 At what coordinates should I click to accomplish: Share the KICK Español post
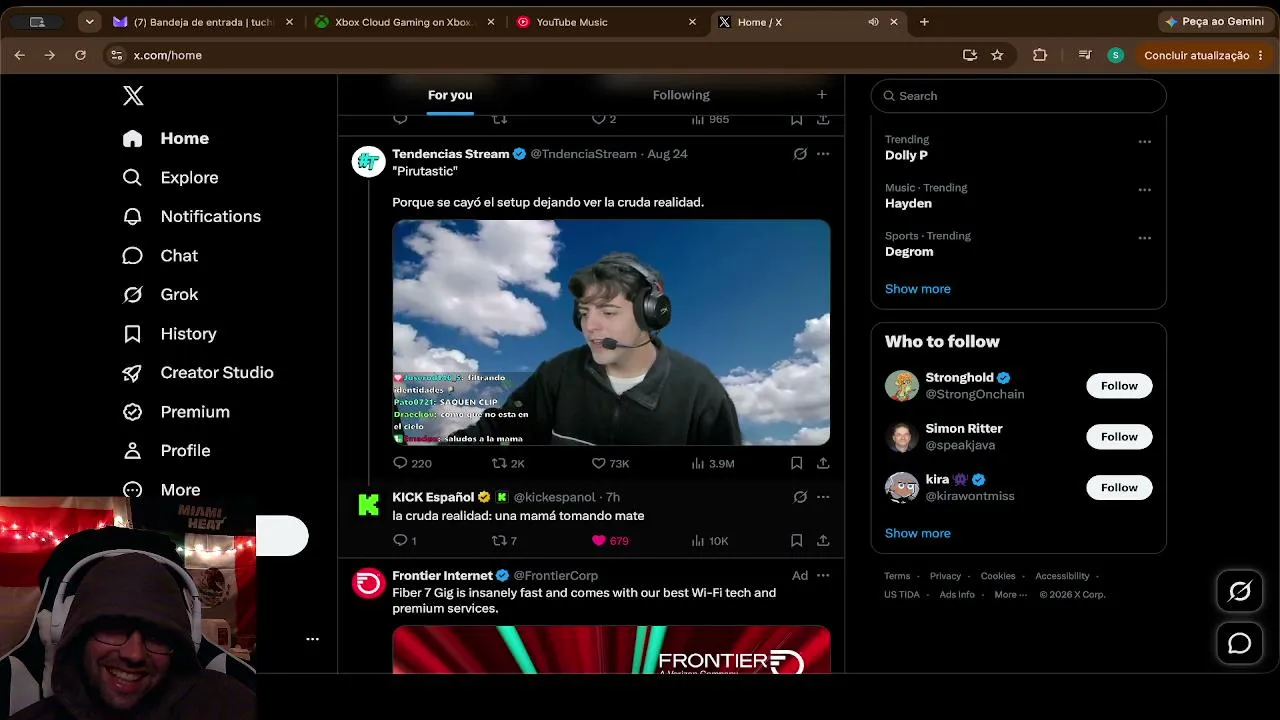823,541
